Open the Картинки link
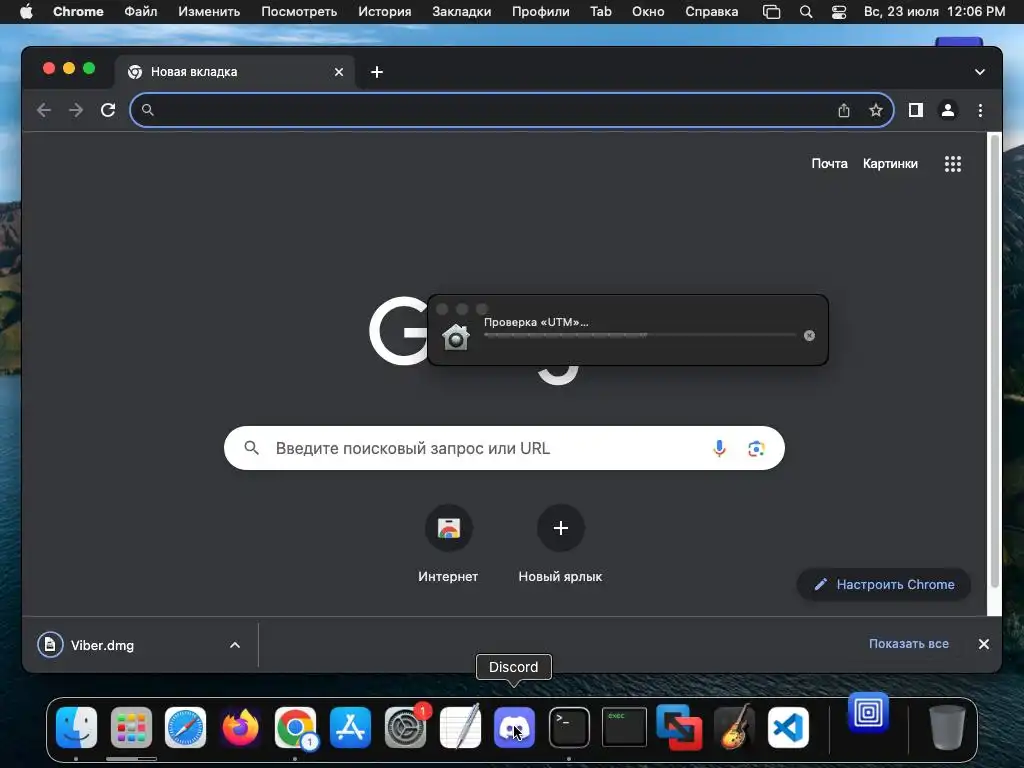 pyautogui.click(x=890, y=164)
